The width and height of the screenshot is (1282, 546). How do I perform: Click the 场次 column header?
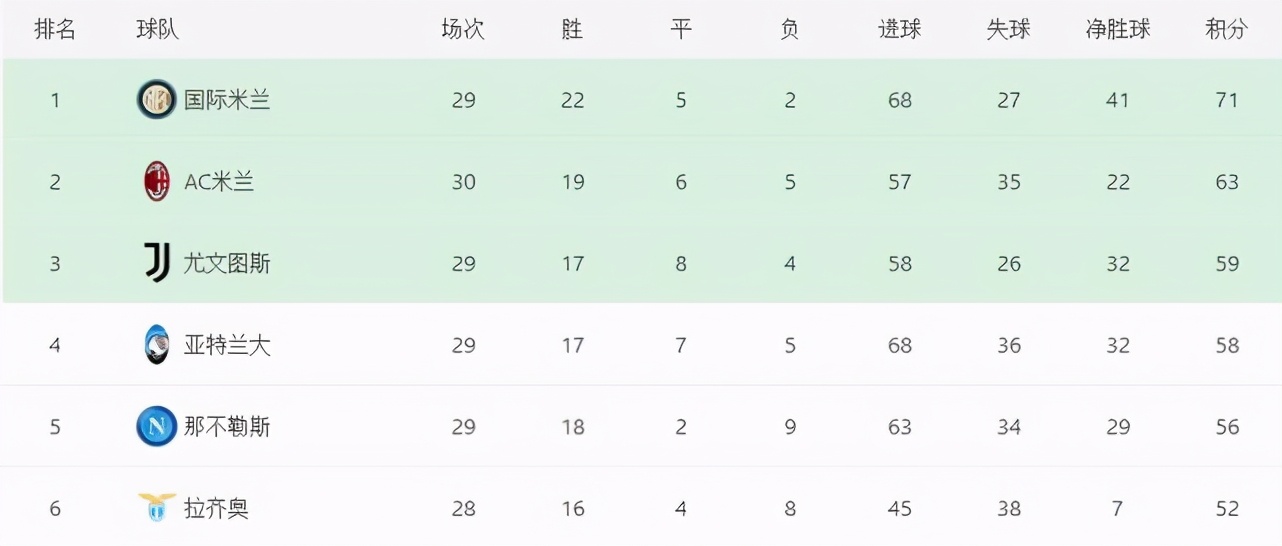(x=463, y=30)
